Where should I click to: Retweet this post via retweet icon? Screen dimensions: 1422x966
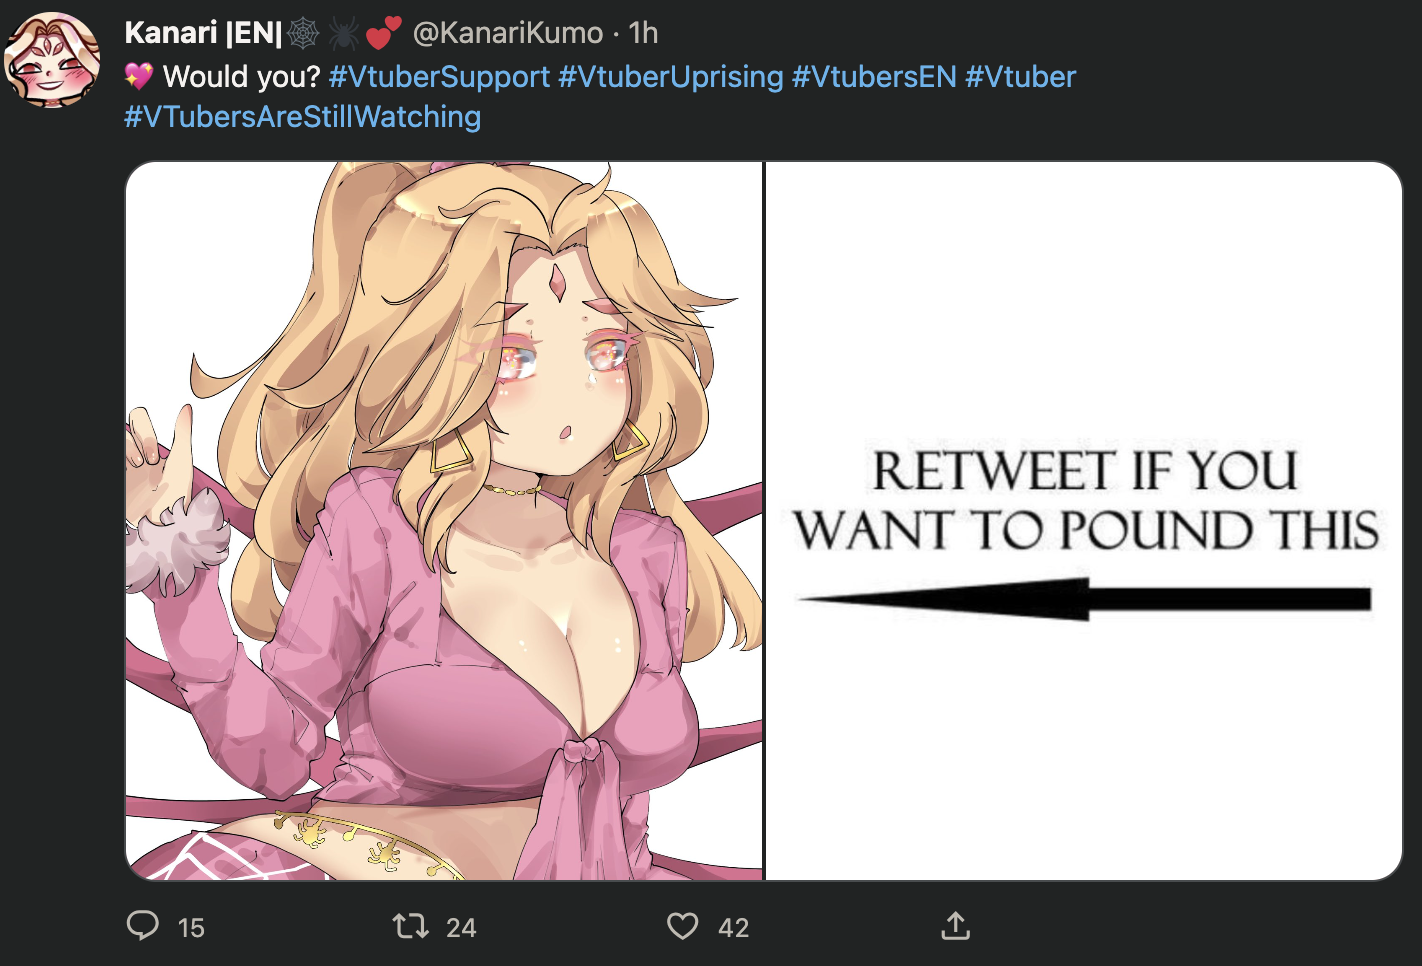(411, 926)
